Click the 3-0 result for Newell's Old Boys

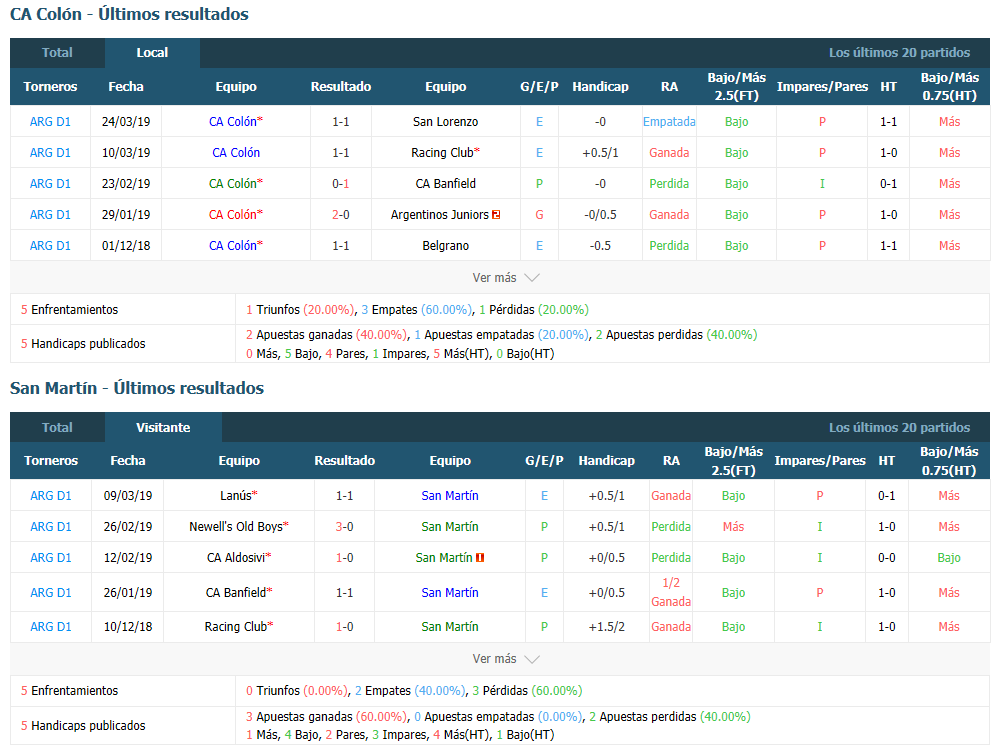345,527
